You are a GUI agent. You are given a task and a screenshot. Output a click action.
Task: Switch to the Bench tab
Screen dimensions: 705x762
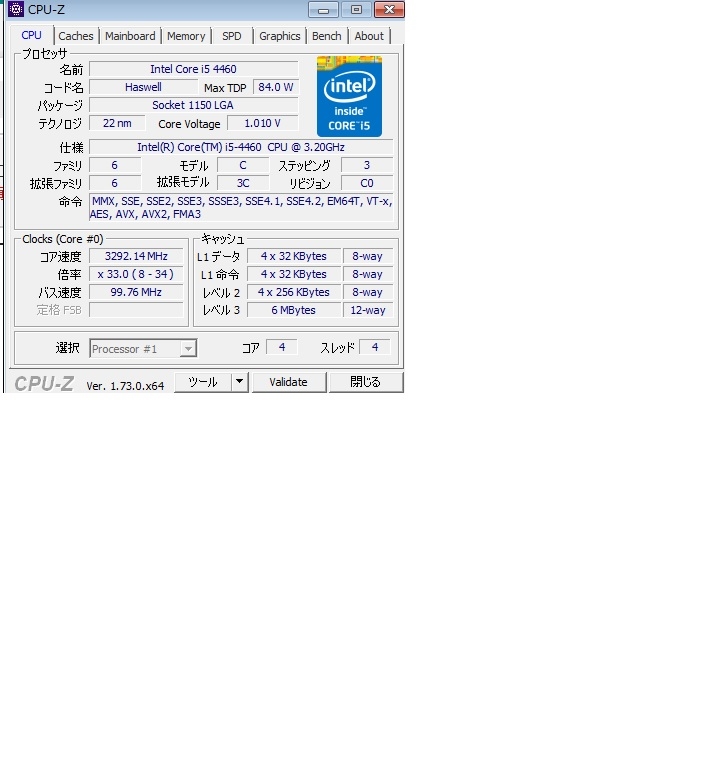click(327, 36)
